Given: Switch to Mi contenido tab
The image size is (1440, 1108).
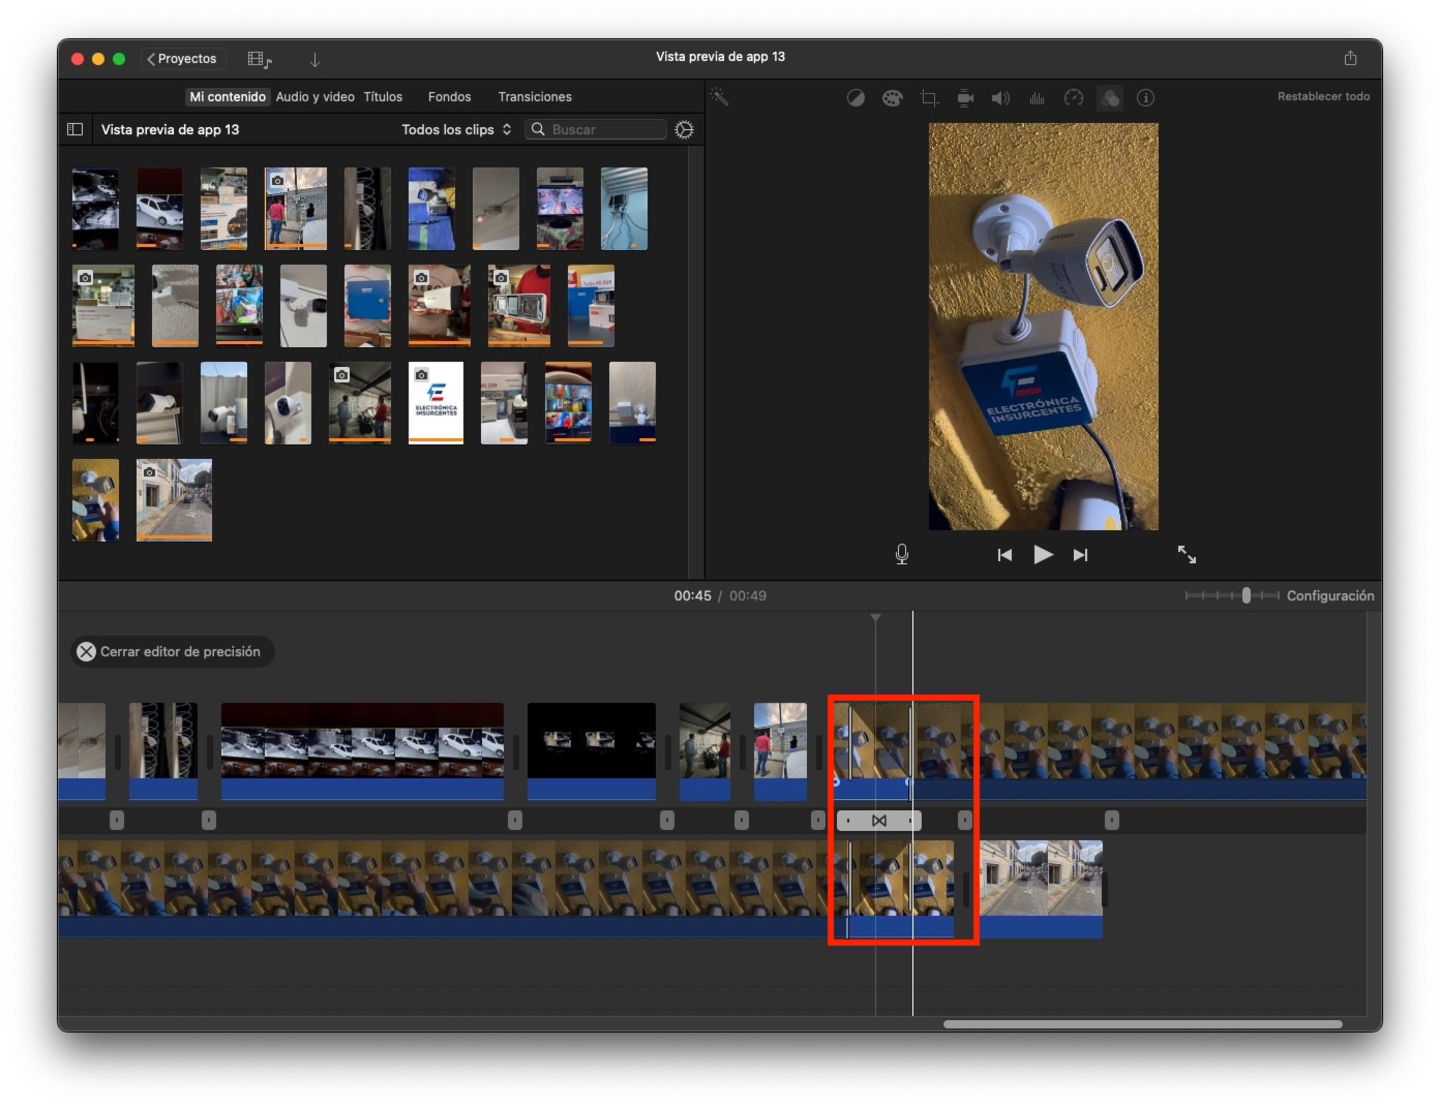Looking at the screenshot, I should 227,97.
